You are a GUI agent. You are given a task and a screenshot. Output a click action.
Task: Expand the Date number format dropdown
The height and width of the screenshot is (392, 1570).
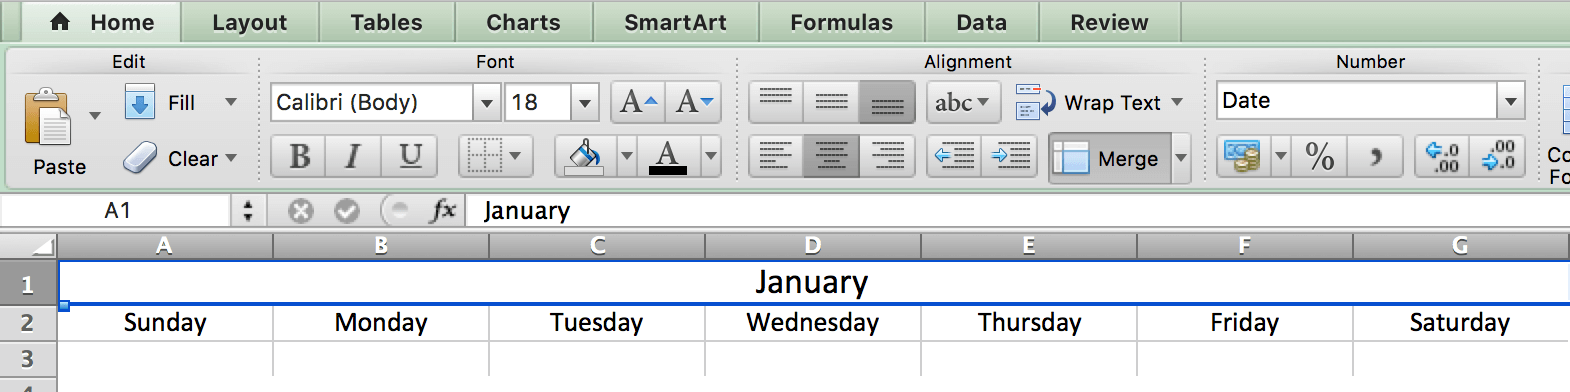pos(1510,100)
